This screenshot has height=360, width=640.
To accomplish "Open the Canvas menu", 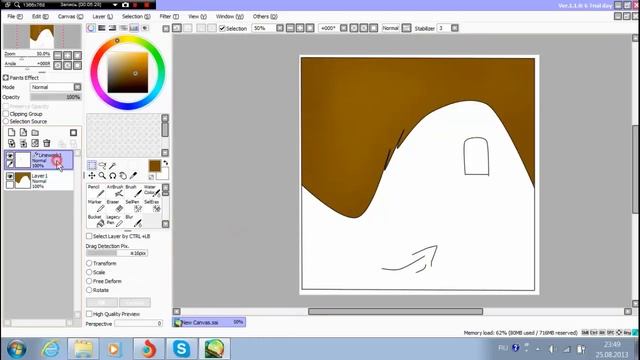I will click(x=70, y=16).
